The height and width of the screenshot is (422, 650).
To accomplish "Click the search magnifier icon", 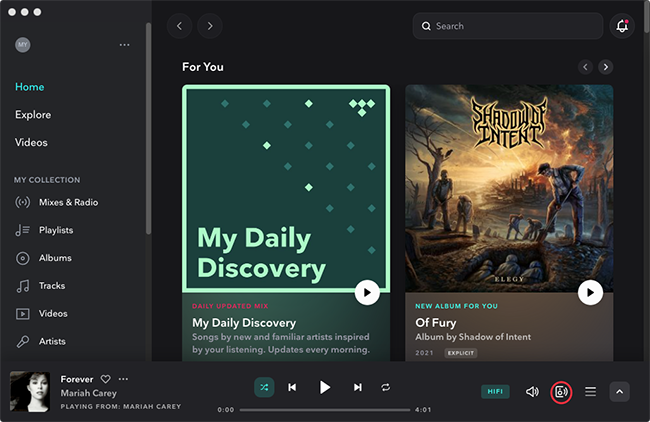I will (x=426, y=26).
